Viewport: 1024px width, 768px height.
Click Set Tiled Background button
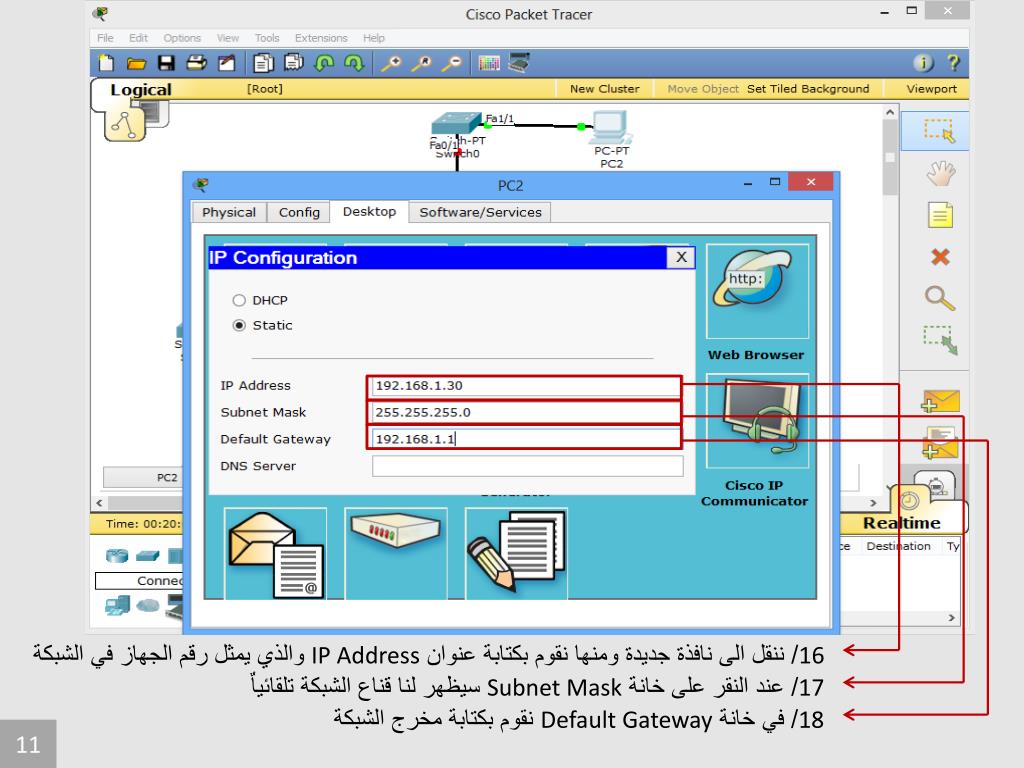[808, 89]
